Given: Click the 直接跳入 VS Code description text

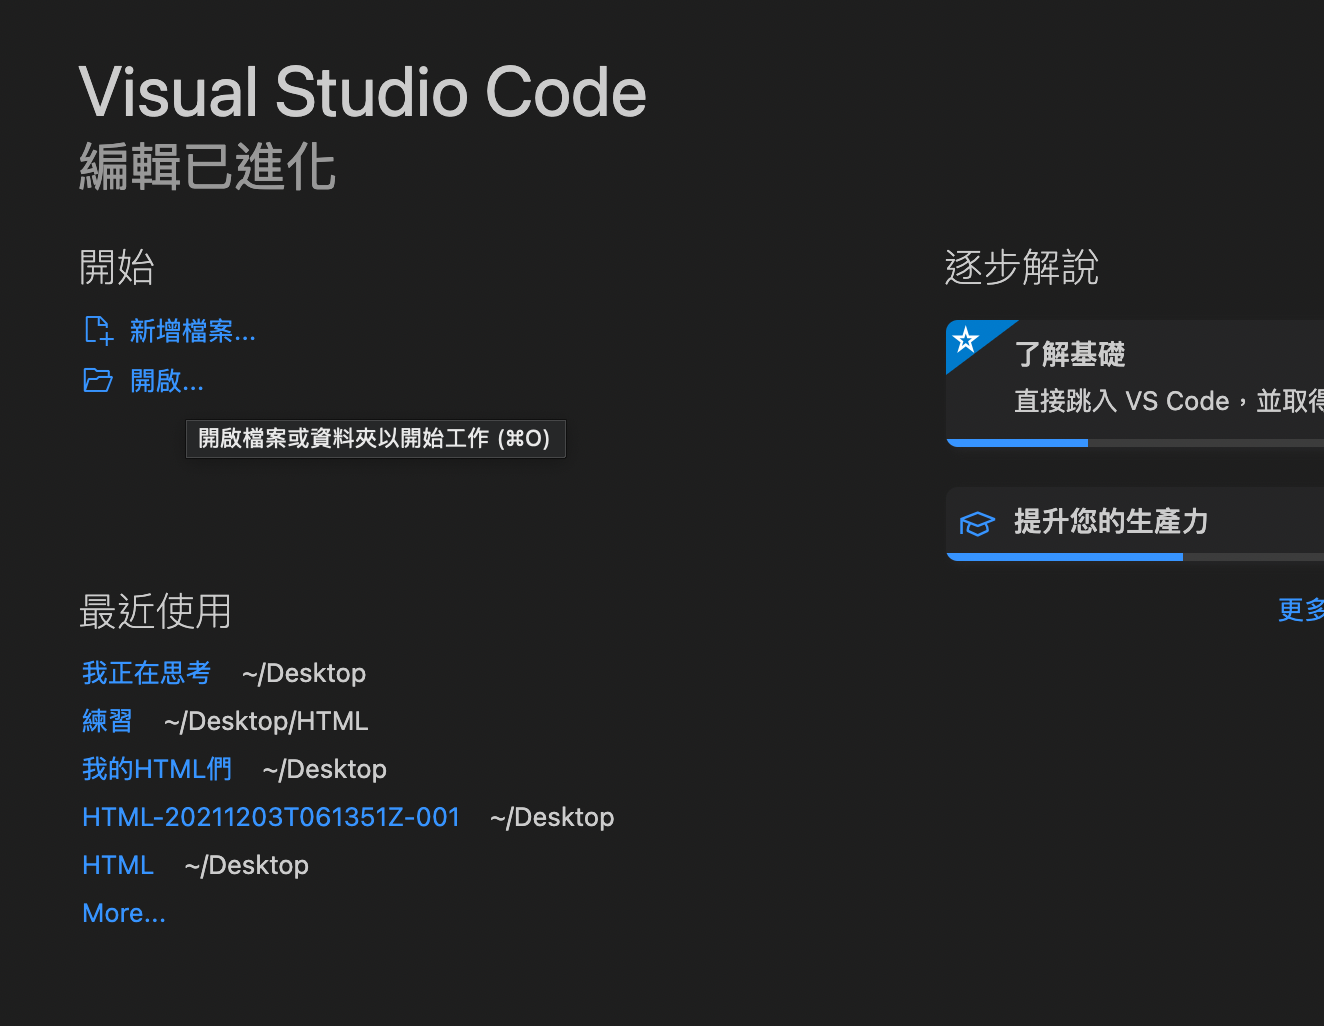Looking at the screenshot, I should coord(1169,401).
